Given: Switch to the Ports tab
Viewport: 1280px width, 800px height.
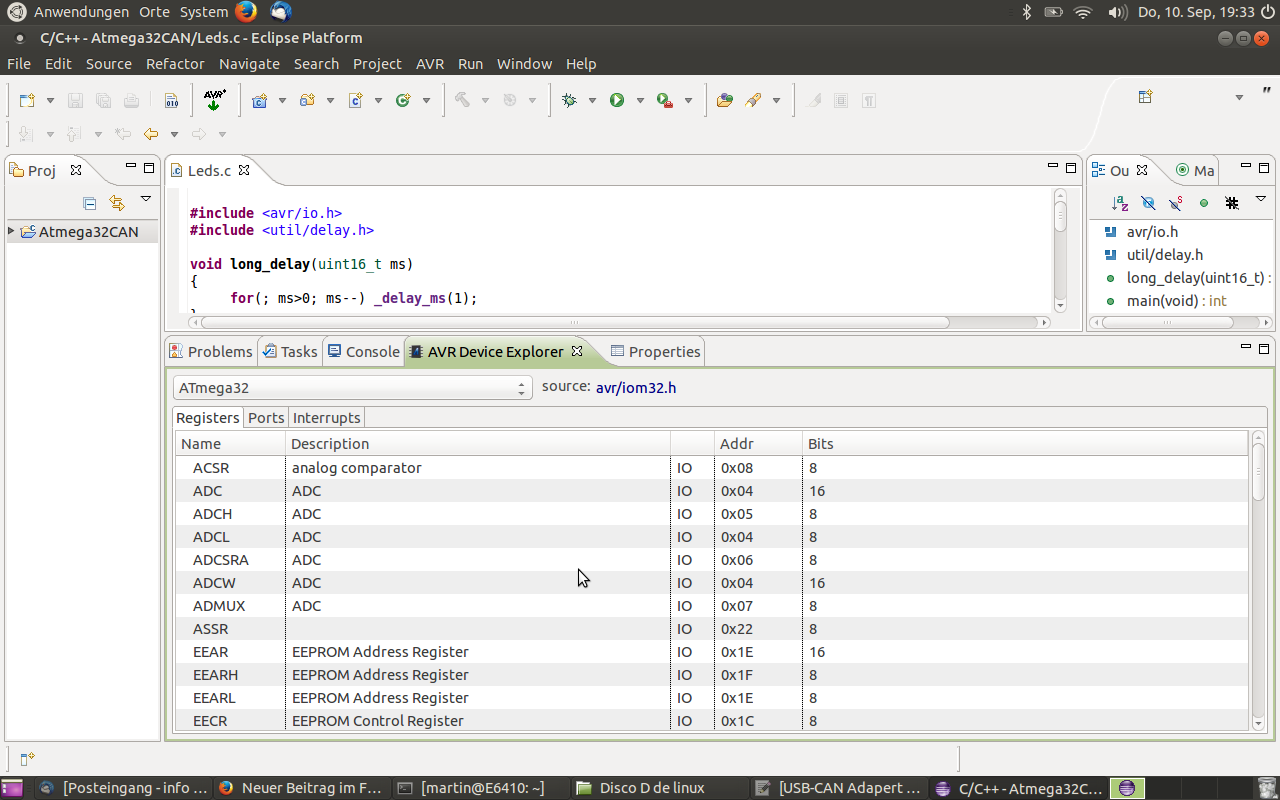Looking at the screenshot, I should click(265, 417).
